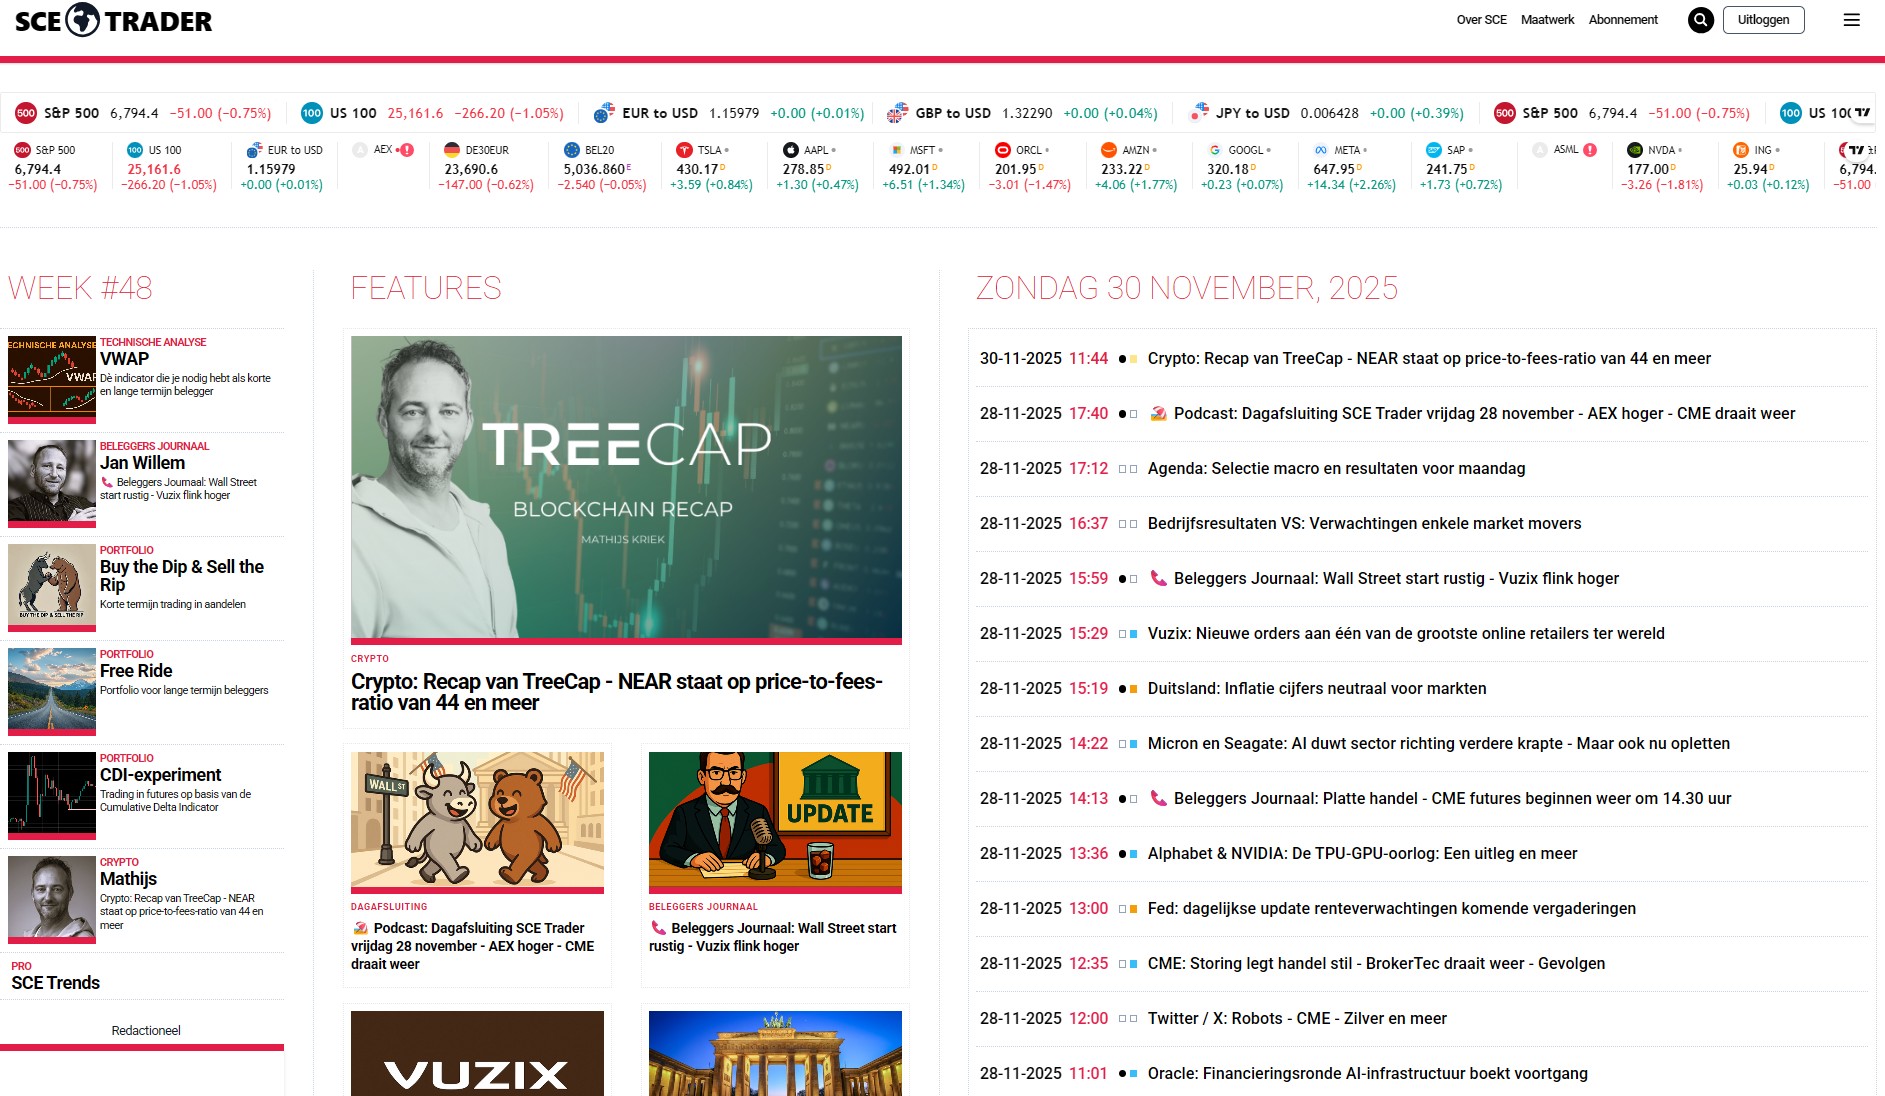
Task: Open the 17:12 'Agenda: Selectie macro en resultaten' headline
Action: click(1336, 468)
